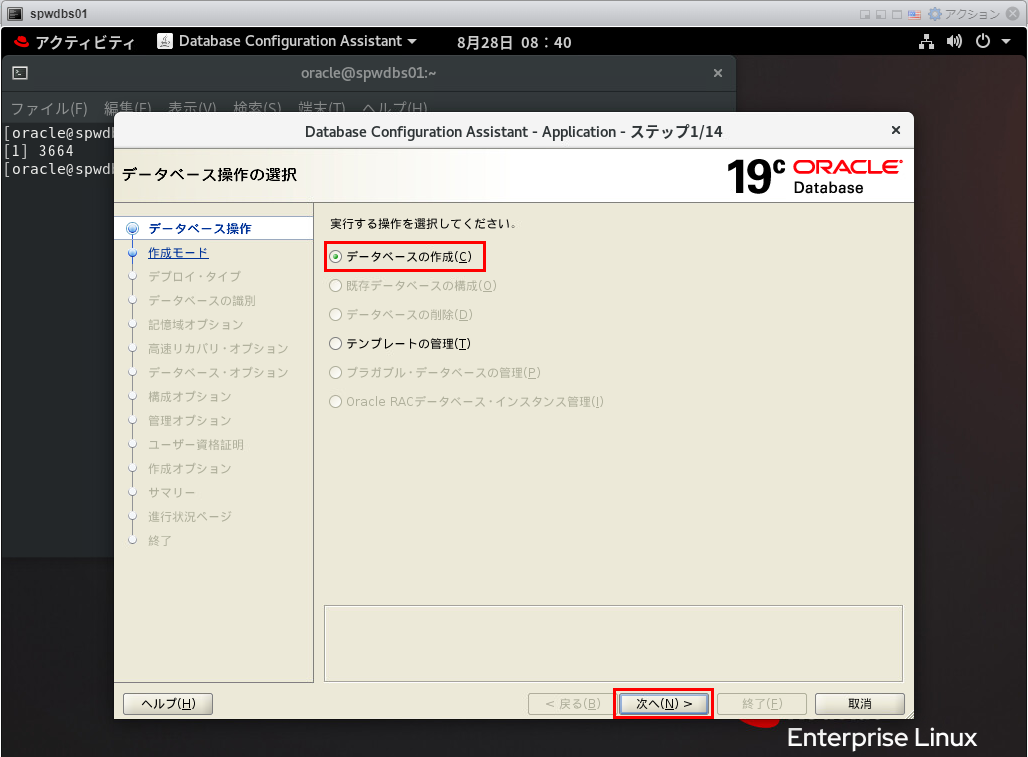Click the データベース操作 step circle icon
The width and height of the screenshot is (1028, 757).
click(x=132, y=228)
